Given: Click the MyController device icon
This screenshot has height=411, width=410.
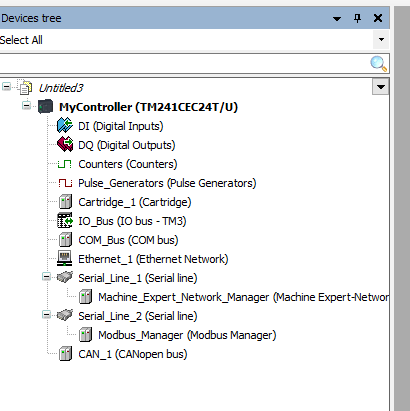Looking at the screenshot, I should (x=45, y=107).
